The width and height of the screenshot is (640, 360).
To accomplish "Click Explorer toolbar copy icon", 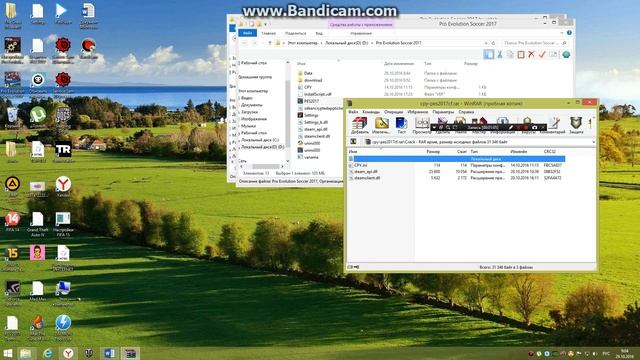I will [510, 54].
